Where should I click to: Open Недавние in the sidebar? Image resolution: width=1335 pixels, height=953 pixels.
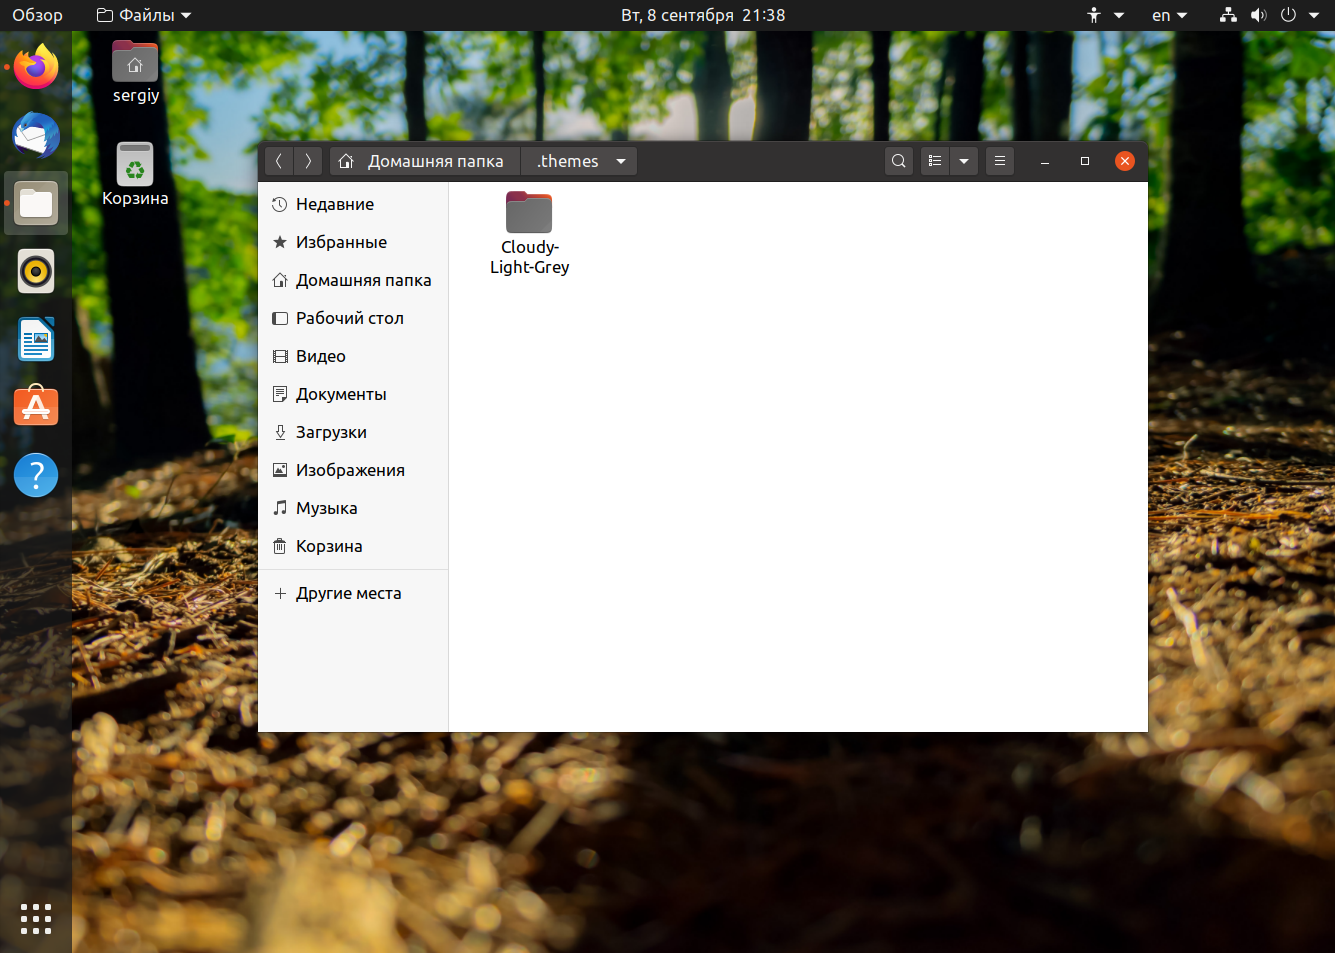353,204
